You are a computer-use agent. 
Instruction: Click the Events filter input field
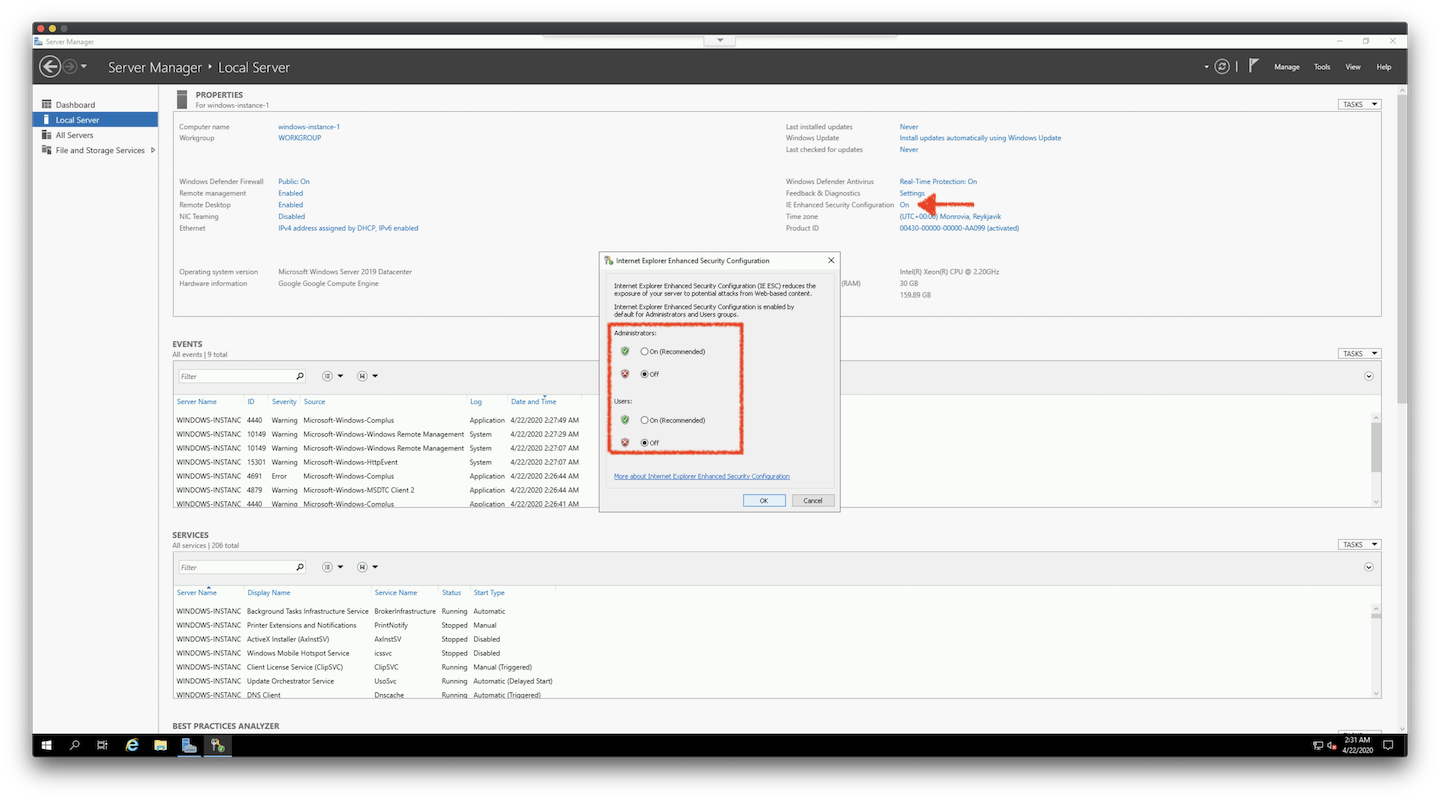236,376
